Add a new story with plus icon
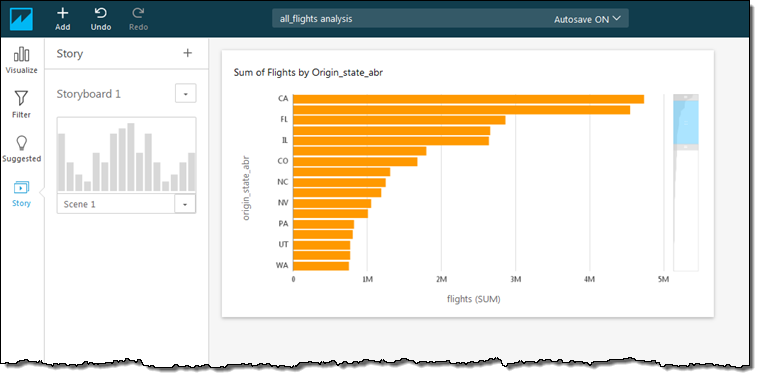 coord(188,53)
